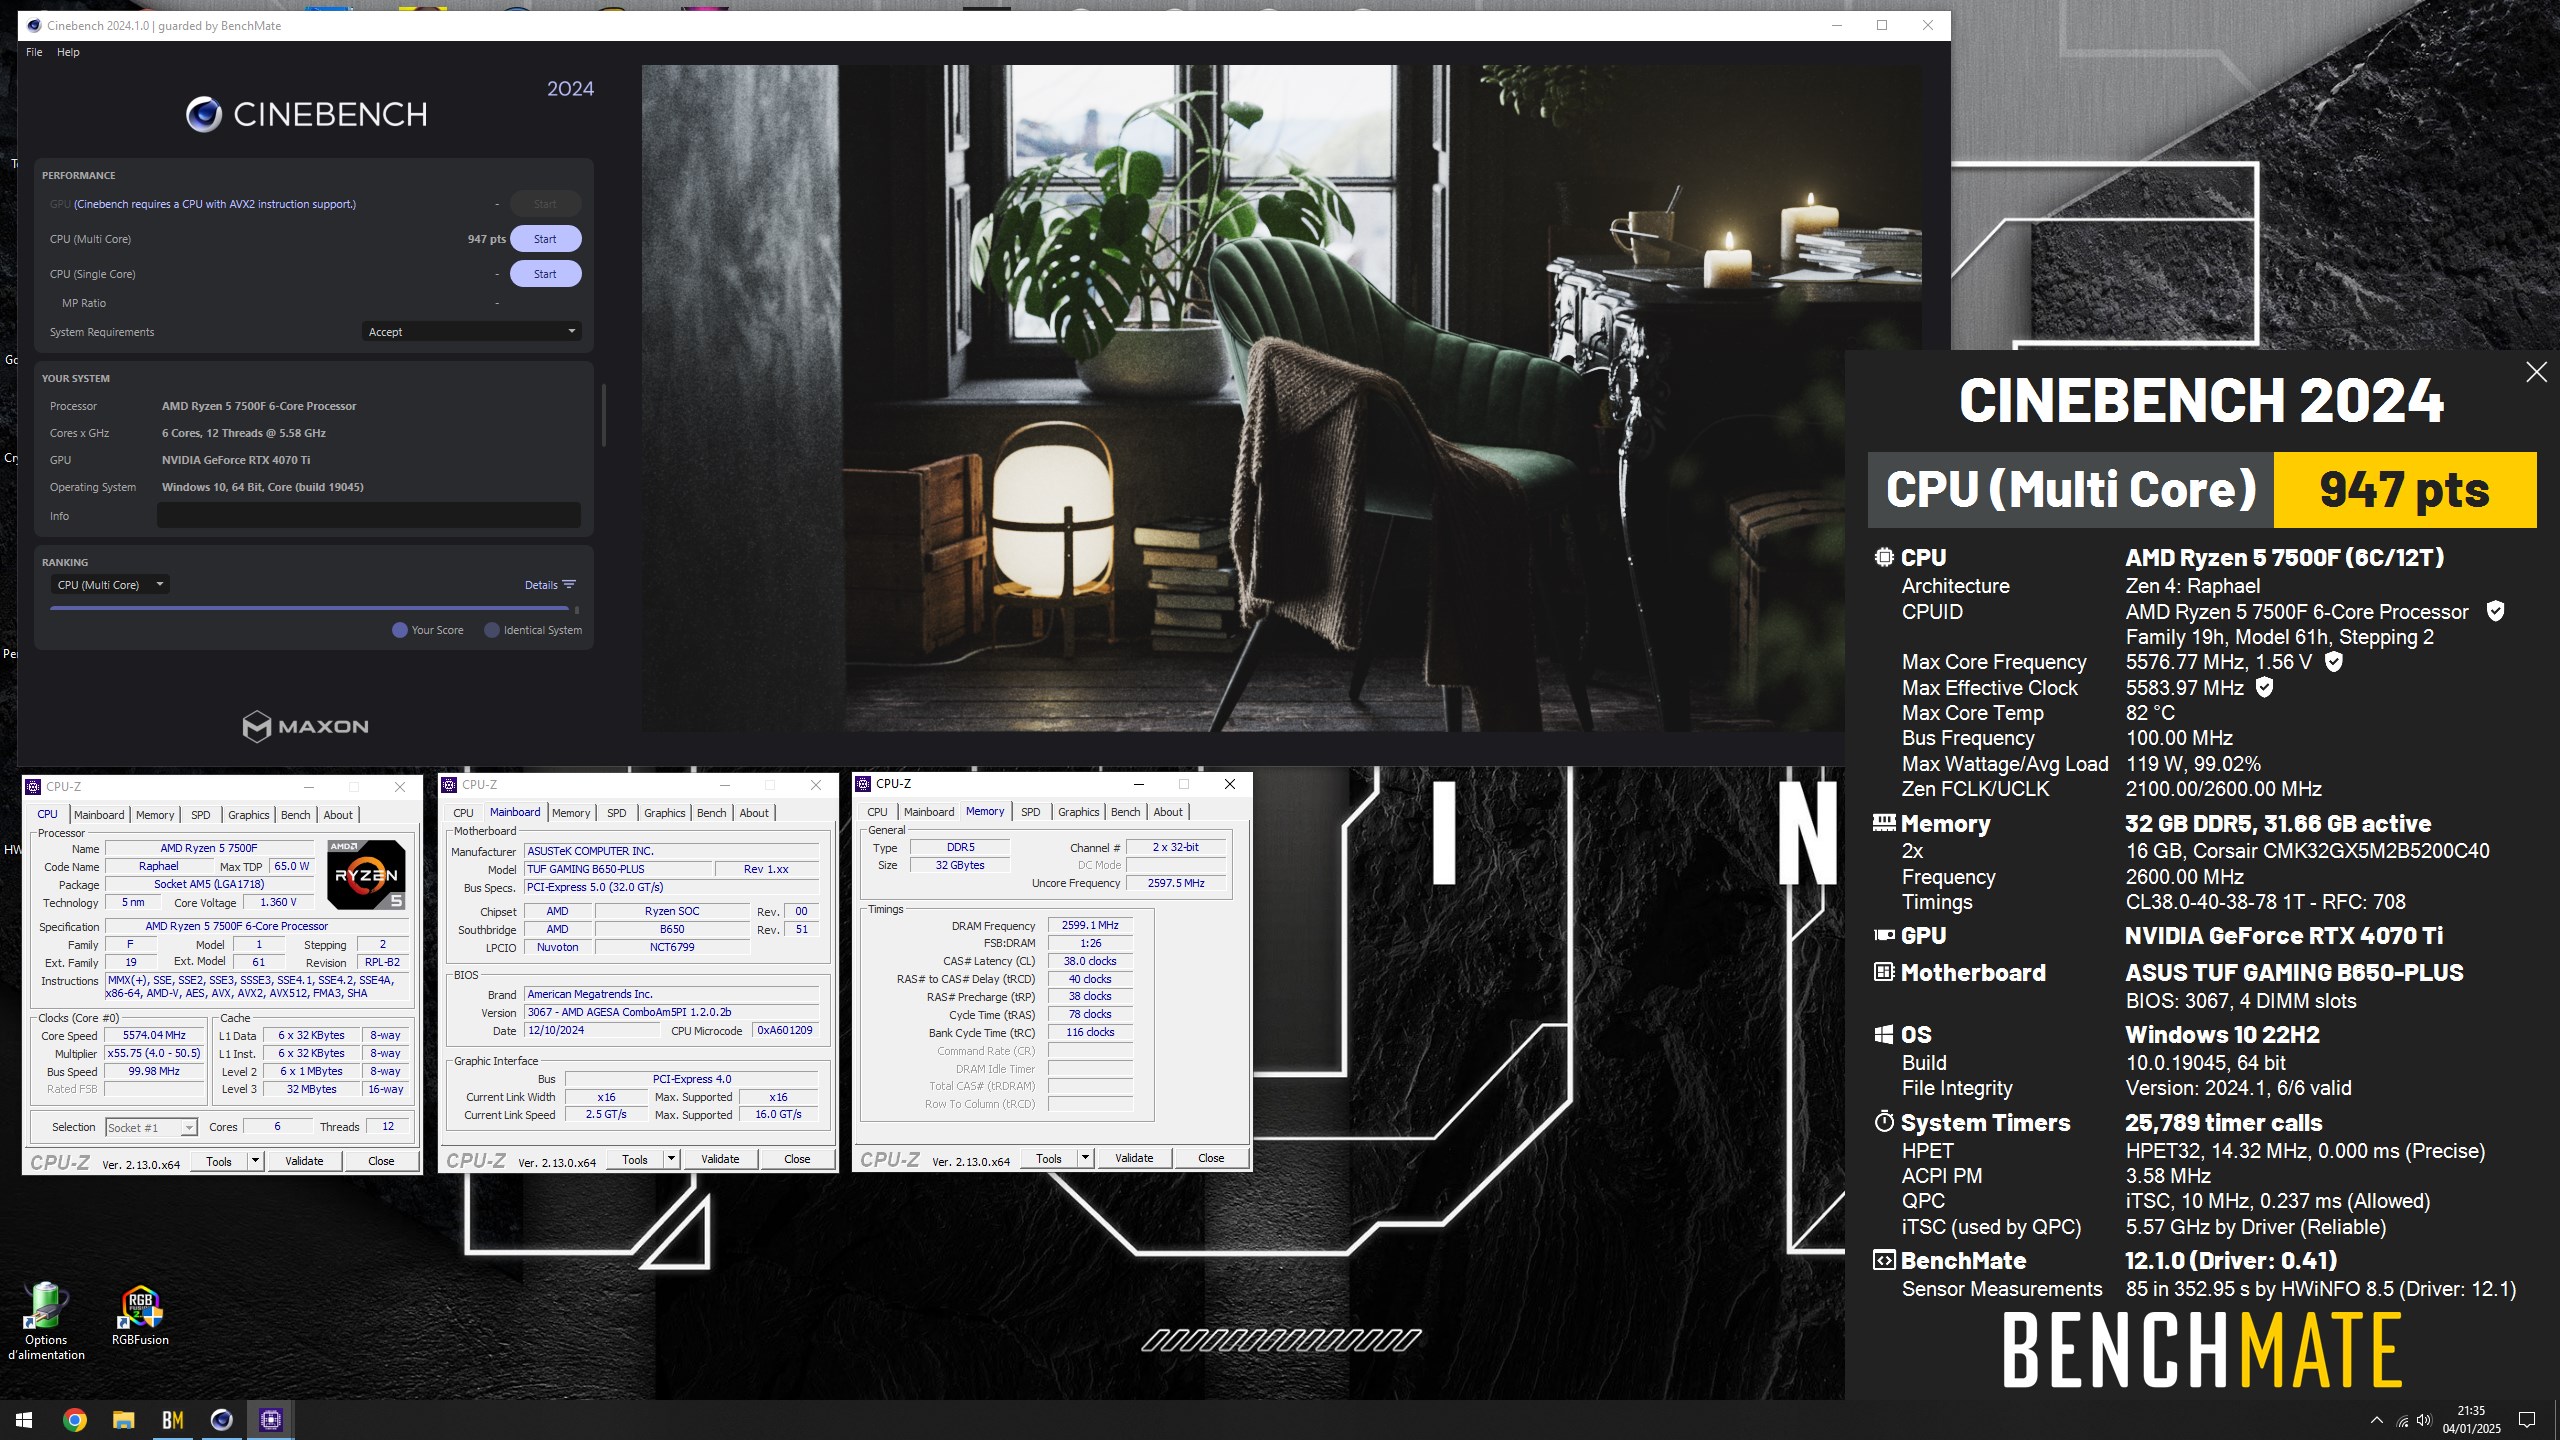The width and height of the screenshot is (2560, 1440).
Task: Click Tools button in Memory CPU-Z window
Action: coord(1049,1158)
